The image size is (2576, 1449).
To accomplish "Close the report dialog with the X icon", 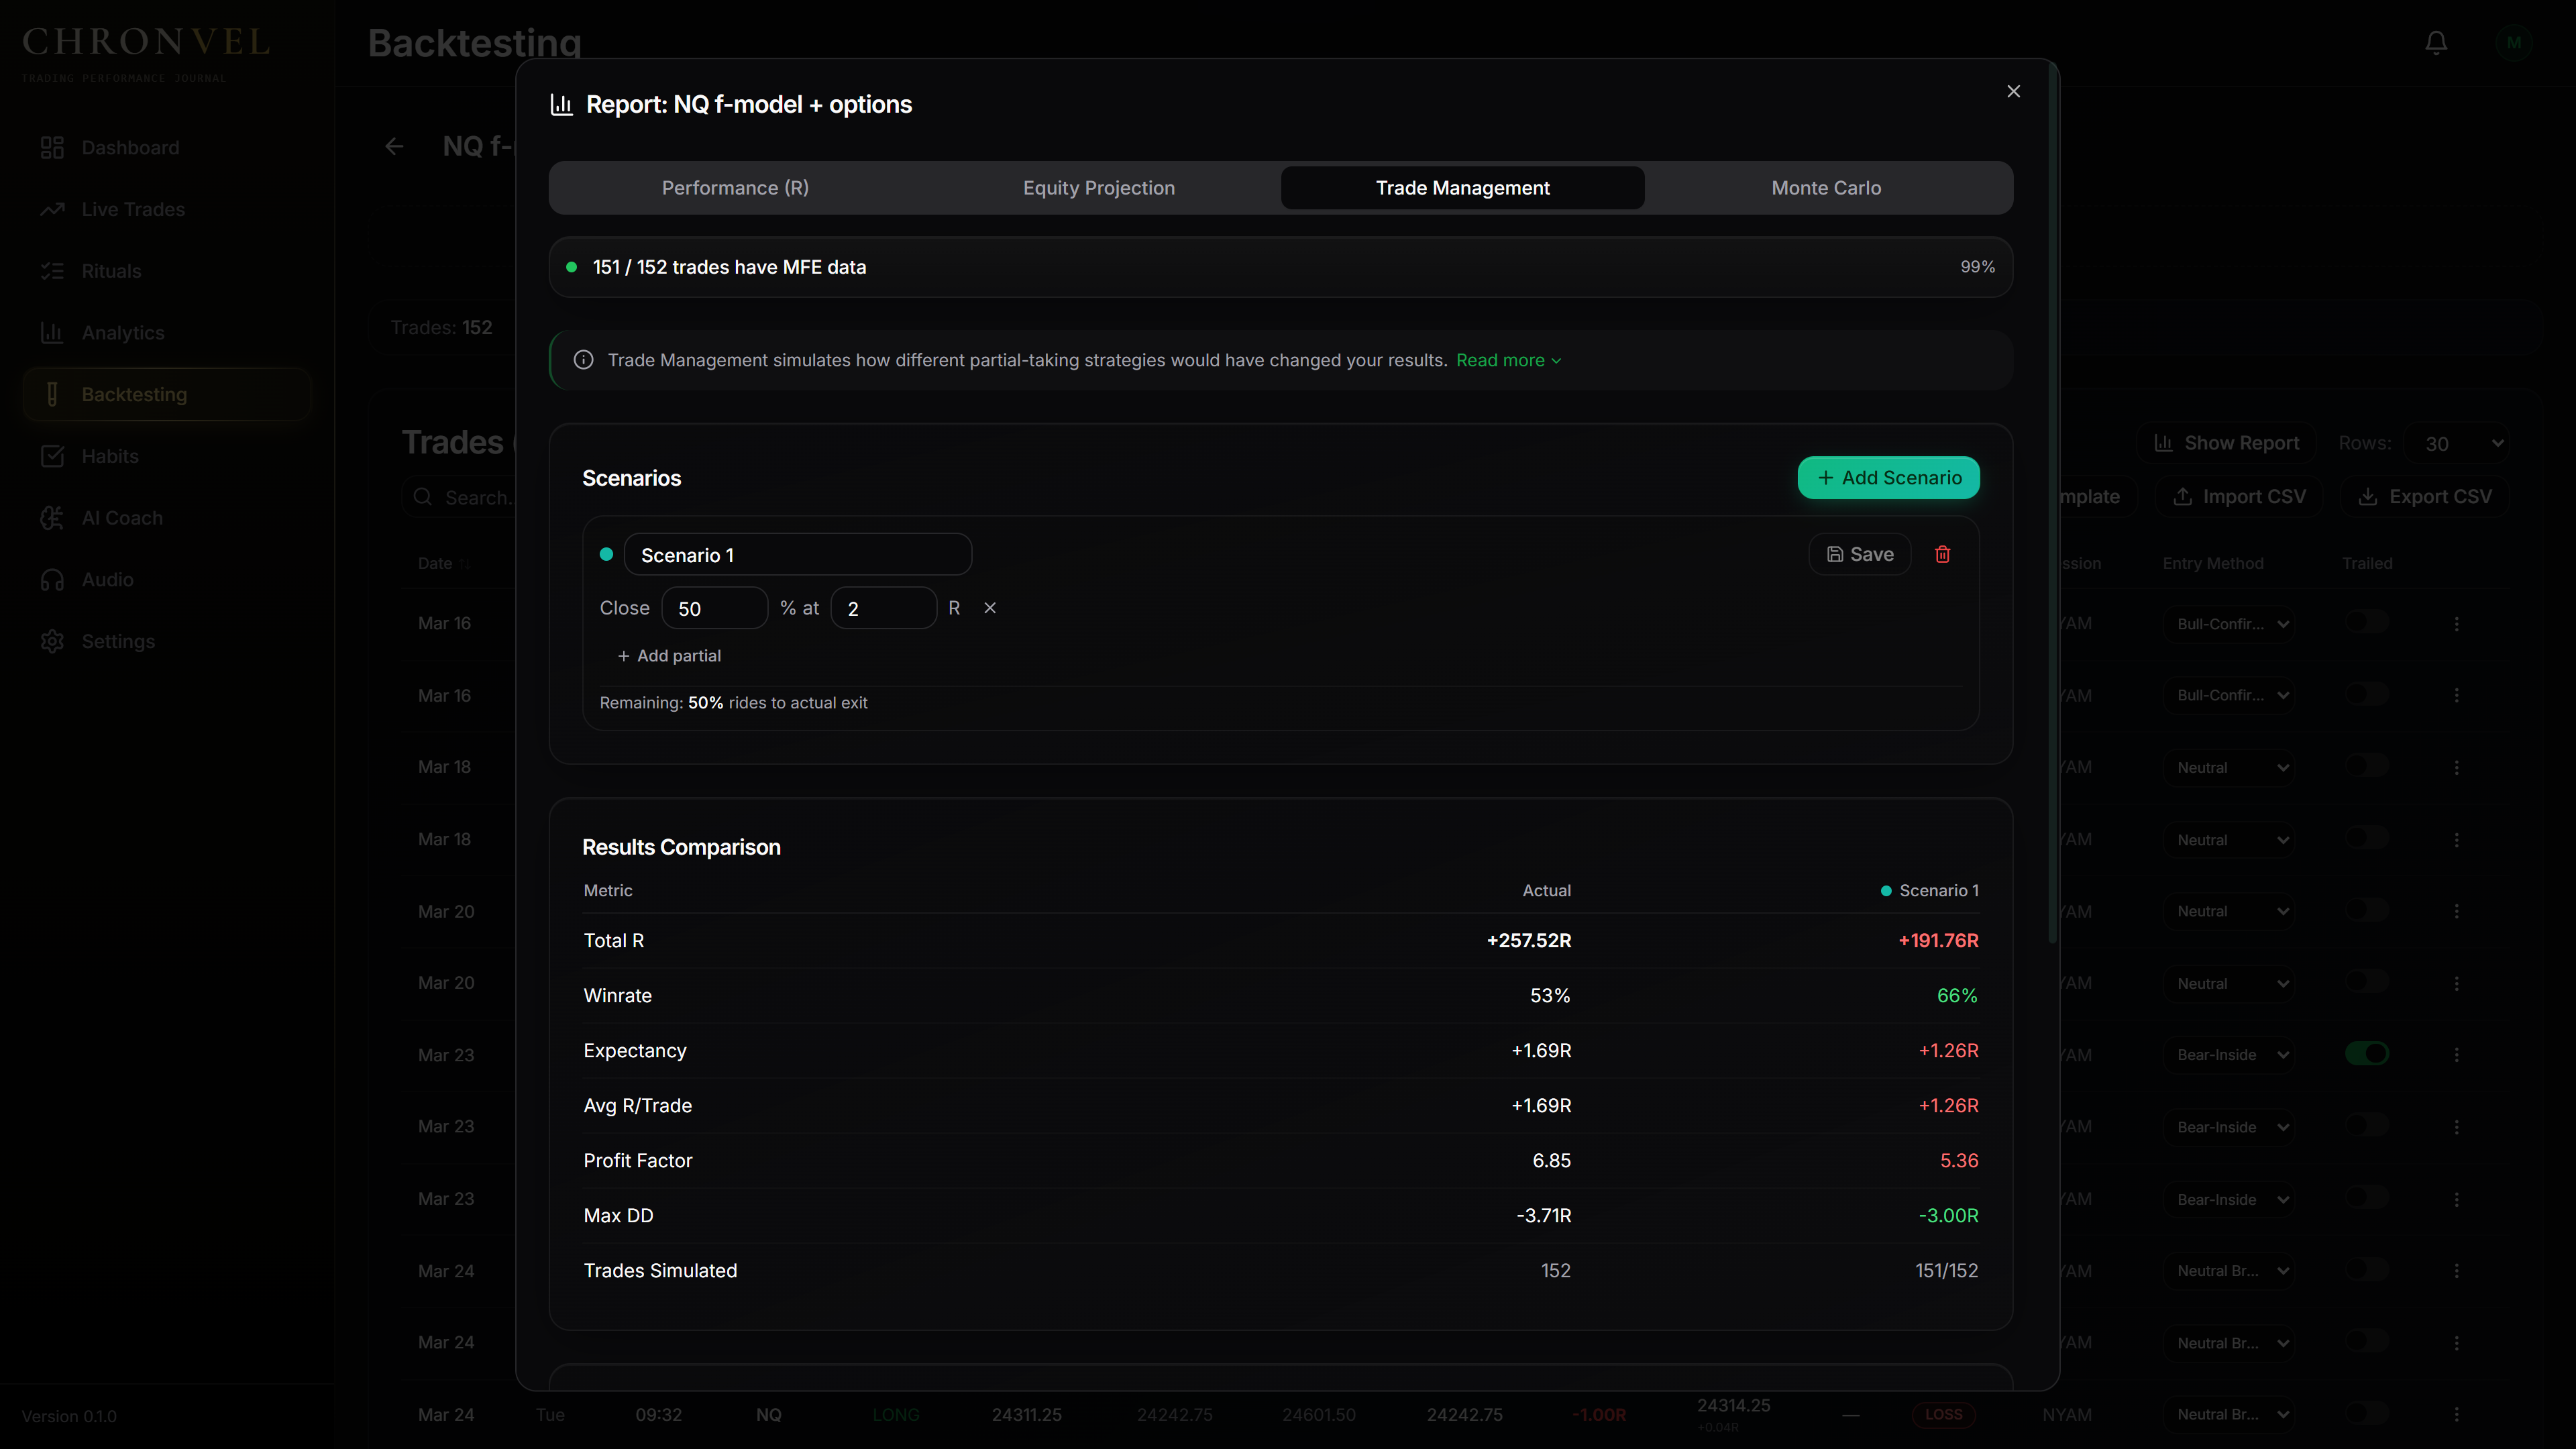I will (x=2013, y=91).
